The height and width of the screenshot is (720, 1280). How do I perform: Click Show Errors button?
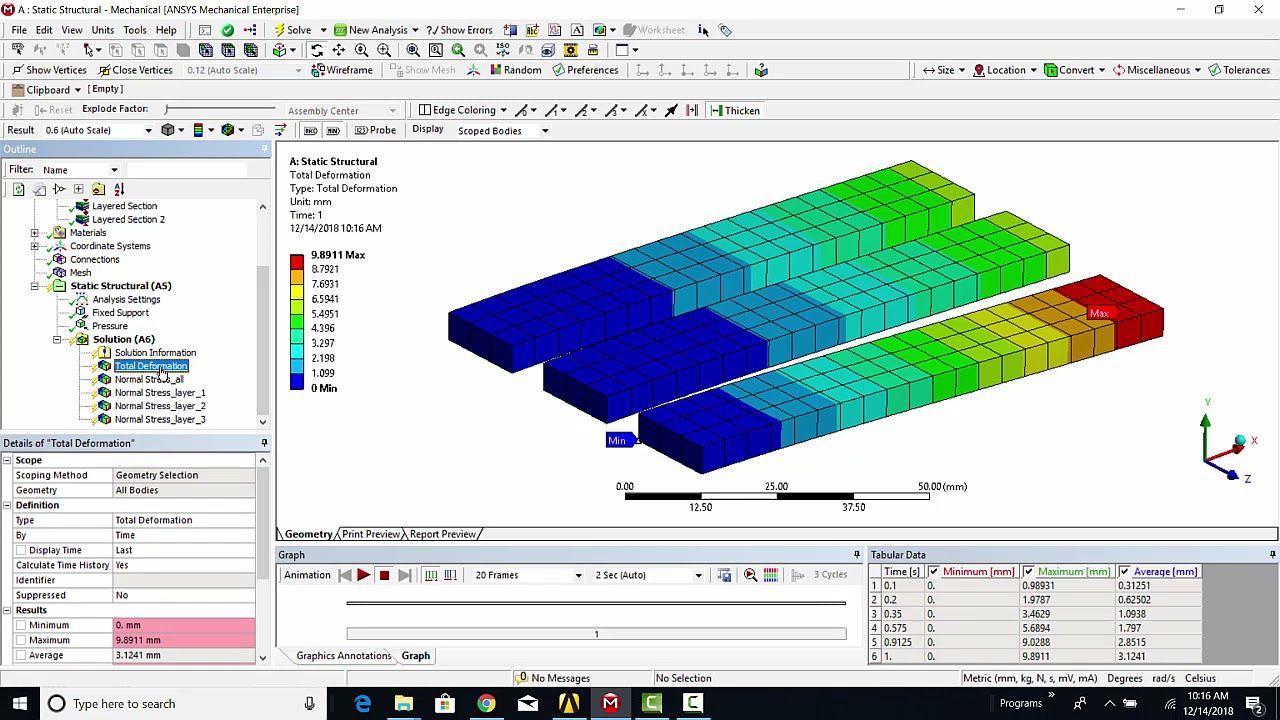coord(460,30)
